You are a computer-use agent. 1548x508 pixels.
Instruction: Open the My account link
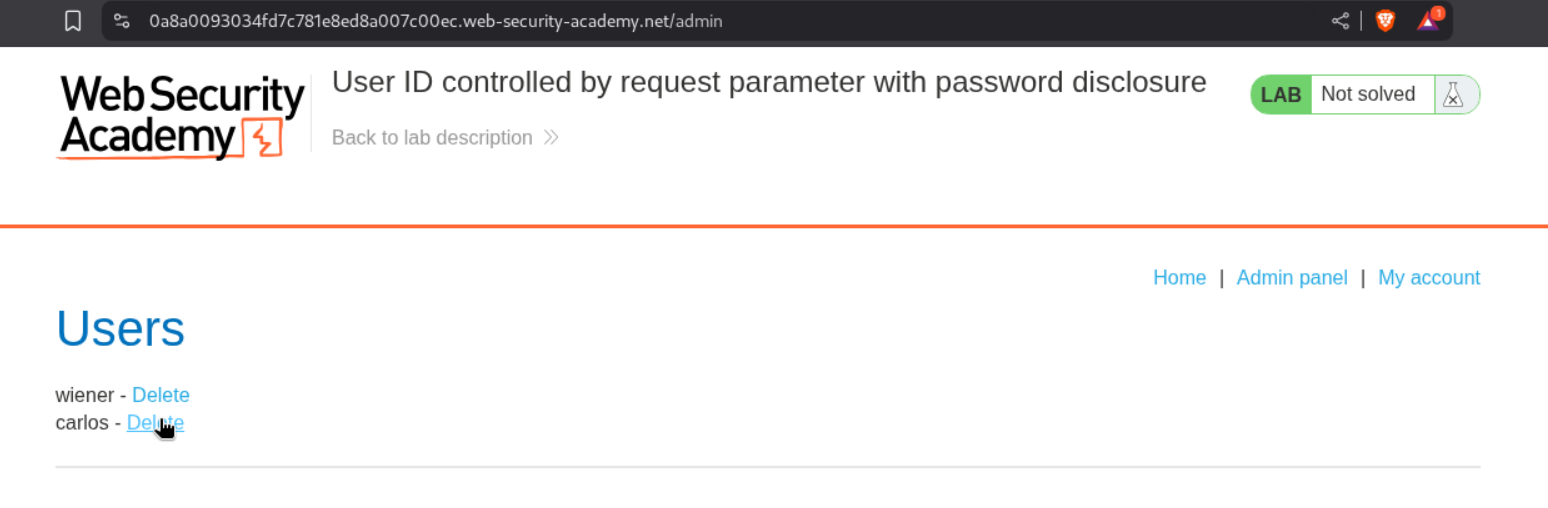point(1428,278)
